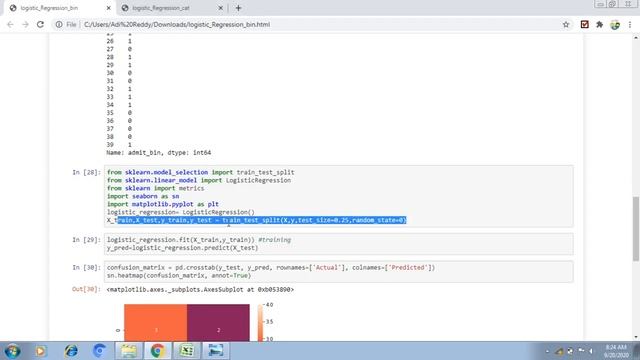The height and width of the screenshot is (360, 640).
Task: Click the pd.crosstab confusion_matrix line
Action: [271, 267]
